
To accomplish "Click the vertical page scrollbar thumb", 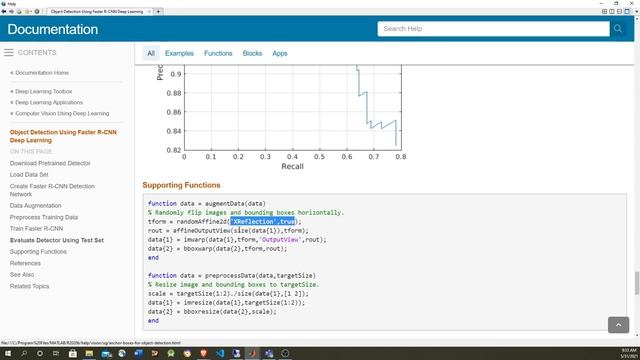I will pyautogui.click(x=637, y=282).
